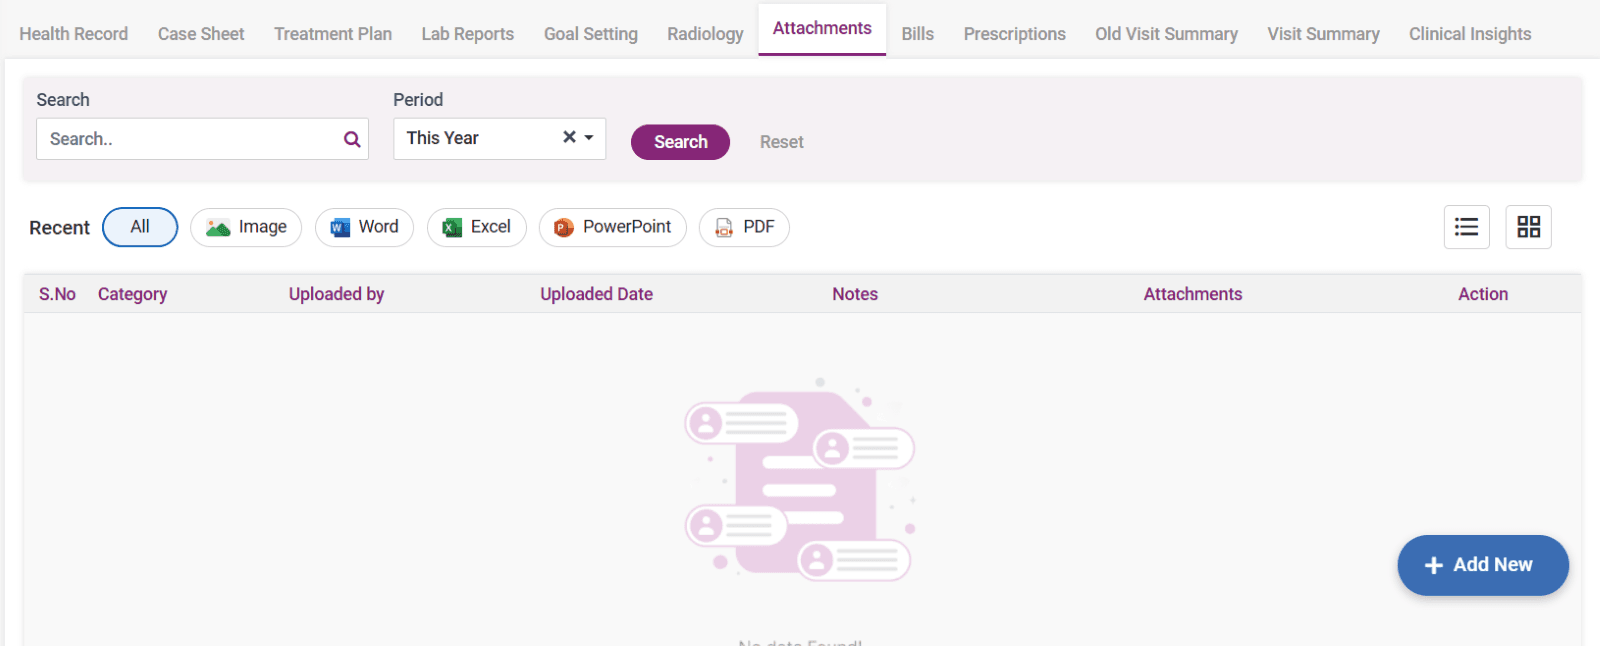1600x646 pixels.
Task: Open the Clinical Insights tab
Action: [x=1469, y=34]
